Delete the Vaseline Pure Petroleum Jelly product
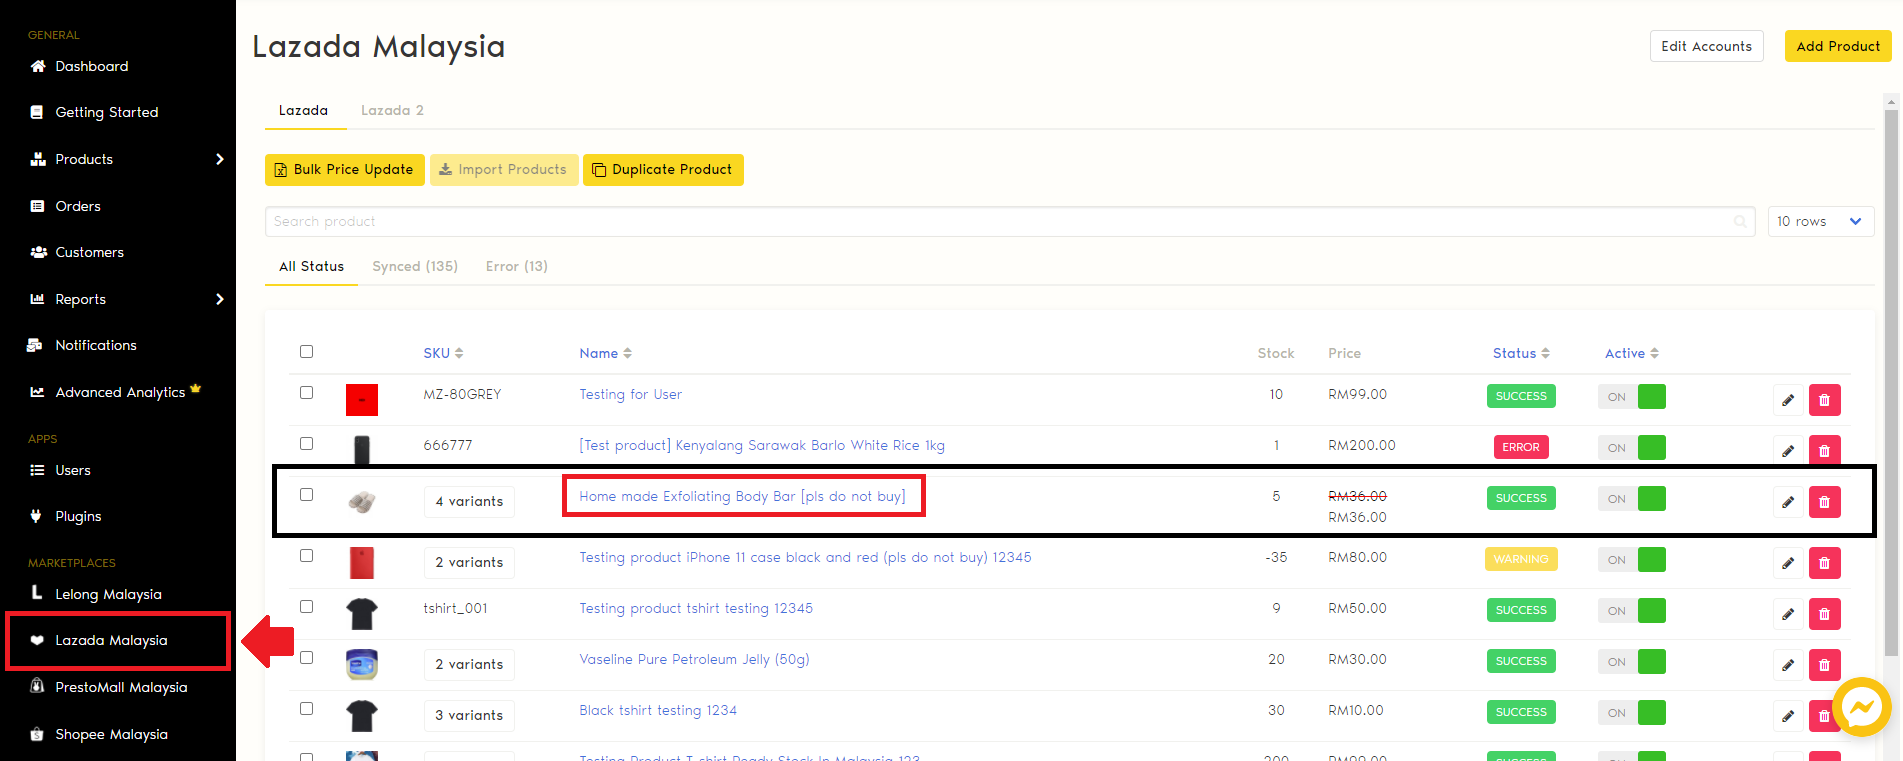The height and width of the screenshot is (761, 1903). pyautogui.click(x=1824, y=665)
